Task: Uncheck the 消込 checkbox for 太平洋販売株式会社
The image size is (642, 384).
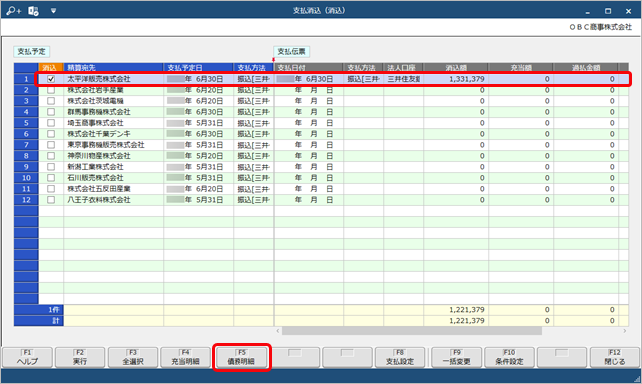Action: click(x=51, y=79)
